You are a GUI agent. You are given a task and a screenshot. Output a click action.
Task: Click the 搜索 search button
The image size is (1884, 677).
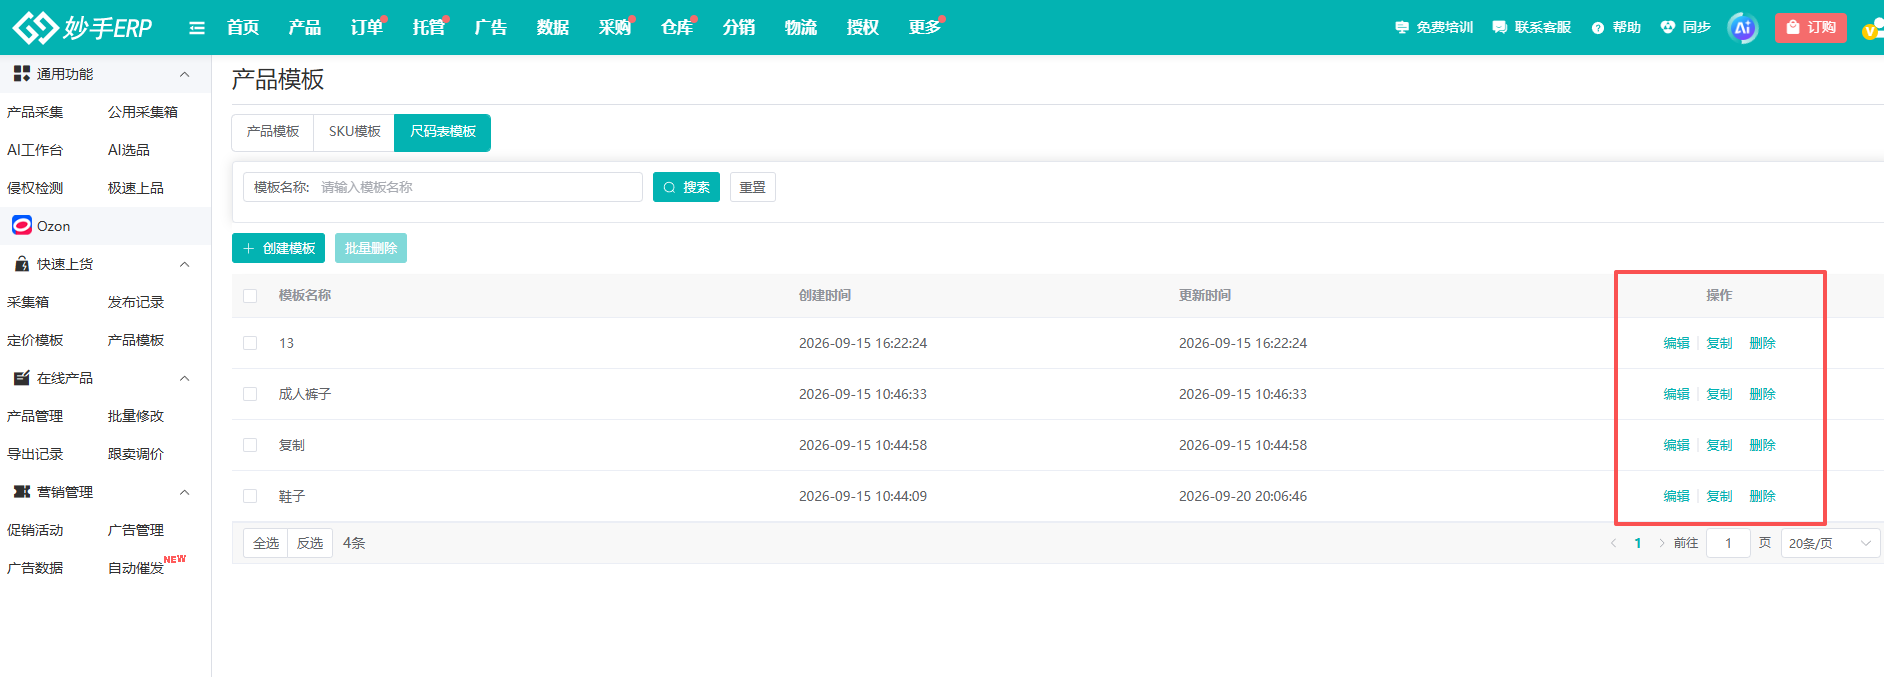(686, 187)
